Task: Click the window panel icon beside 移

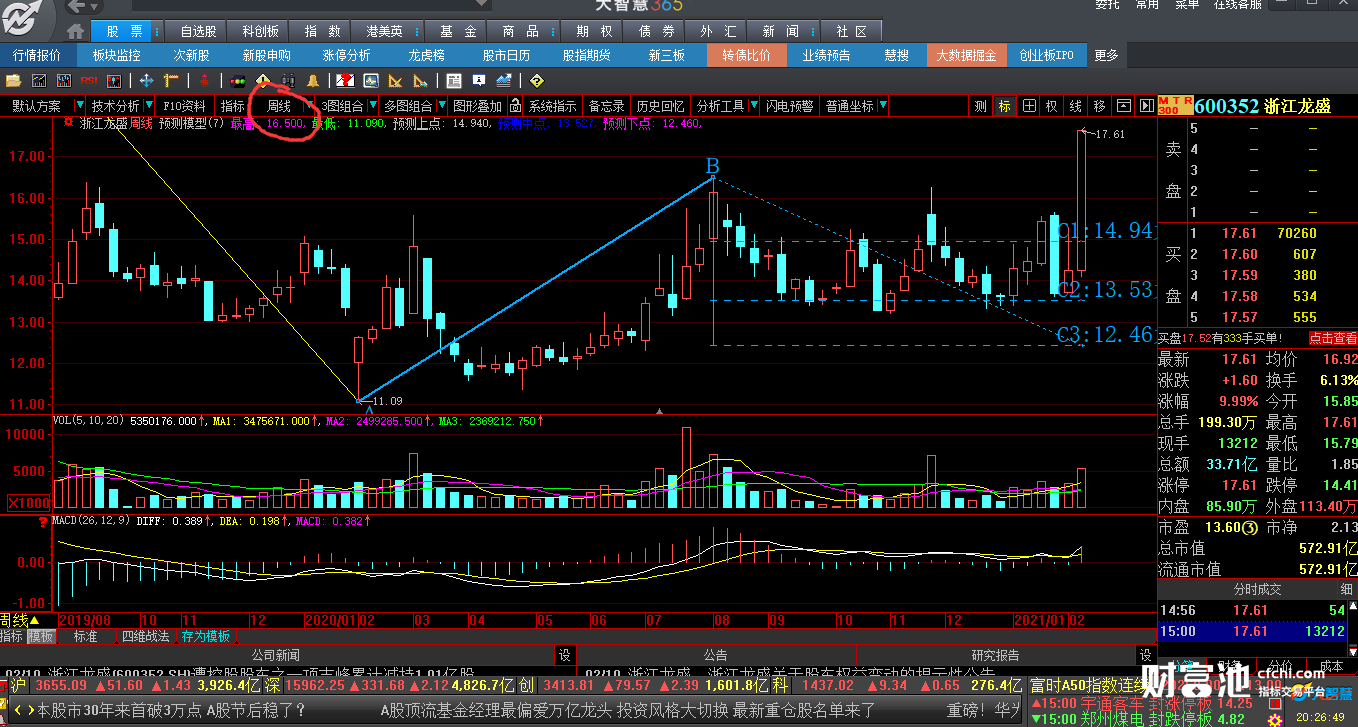Action: pyautogui.click(x=1124, y=106)
